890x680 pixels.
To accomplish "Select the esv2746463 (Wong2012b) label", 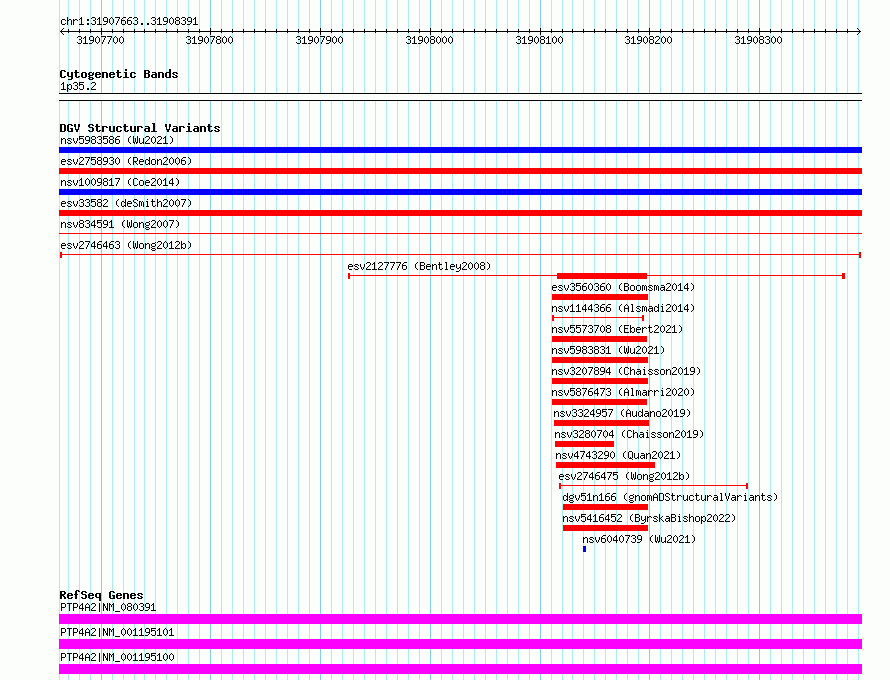I will pyautogui.click(x=126, y=245).
